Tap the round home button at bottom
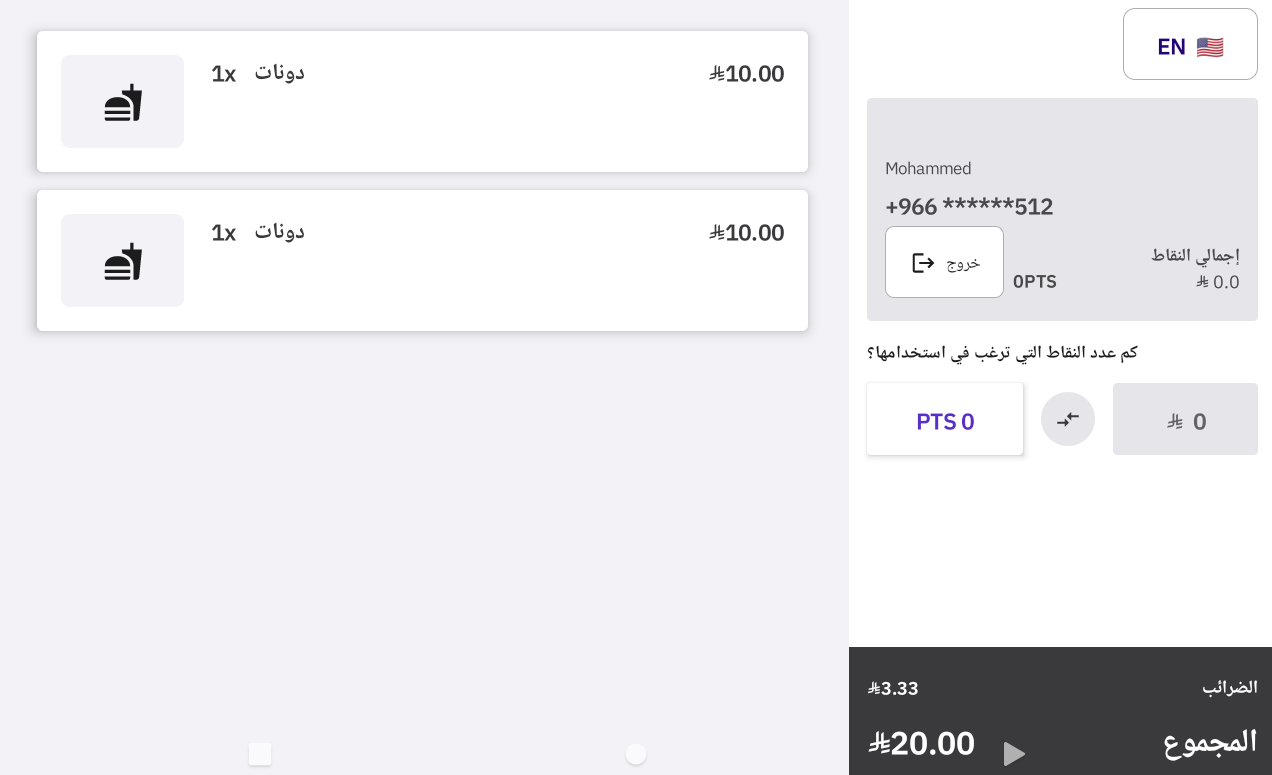Viewport: 1272px width, 775px height. pyautogui.click(x=636, y=754)
